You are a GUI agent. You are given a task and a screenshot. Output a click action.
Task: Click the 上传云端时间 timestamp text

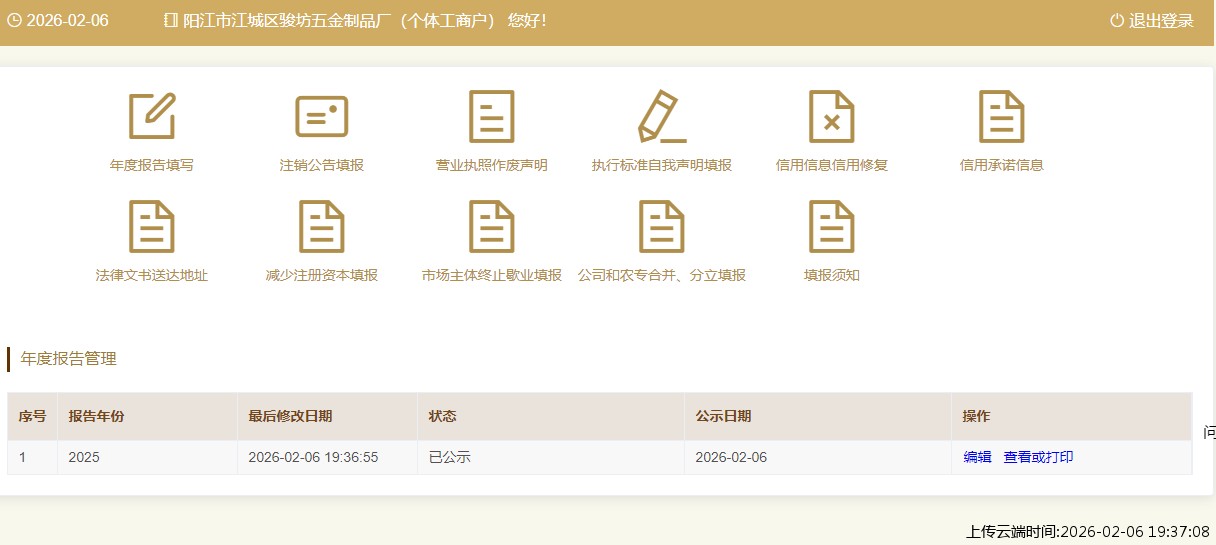click(x=1088, y=531)
